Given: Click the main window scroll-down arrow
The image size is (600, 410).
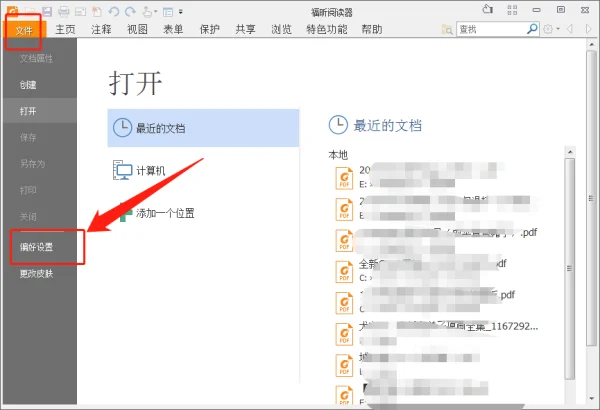Looking at the screenshot, I should (591, 399).
